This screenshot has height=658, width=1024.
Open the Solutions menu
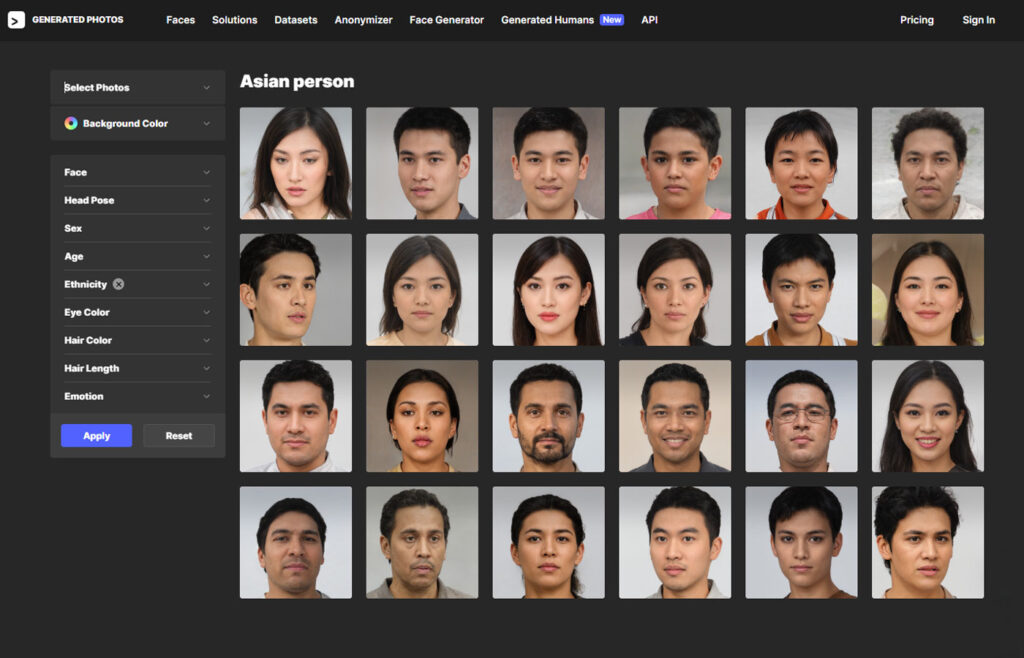point(234,20)
